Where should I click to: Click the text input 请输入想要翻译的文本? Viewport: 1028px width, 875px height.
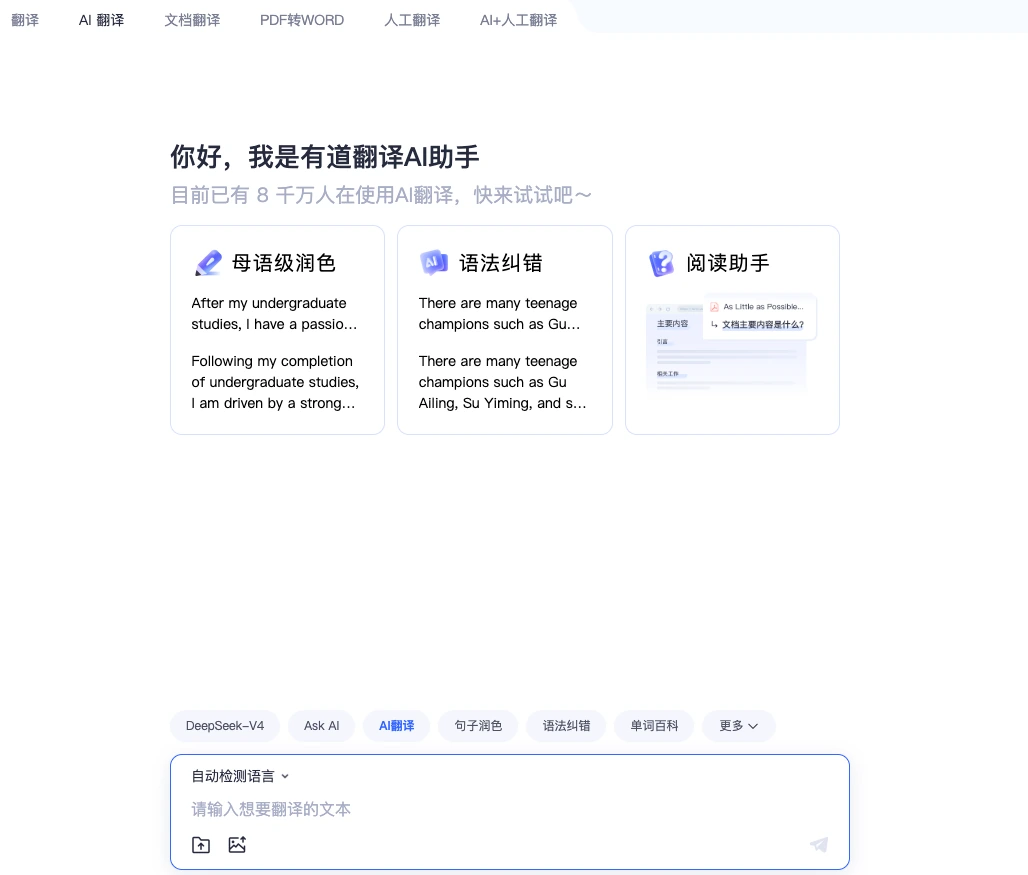(x=509, y=809)
